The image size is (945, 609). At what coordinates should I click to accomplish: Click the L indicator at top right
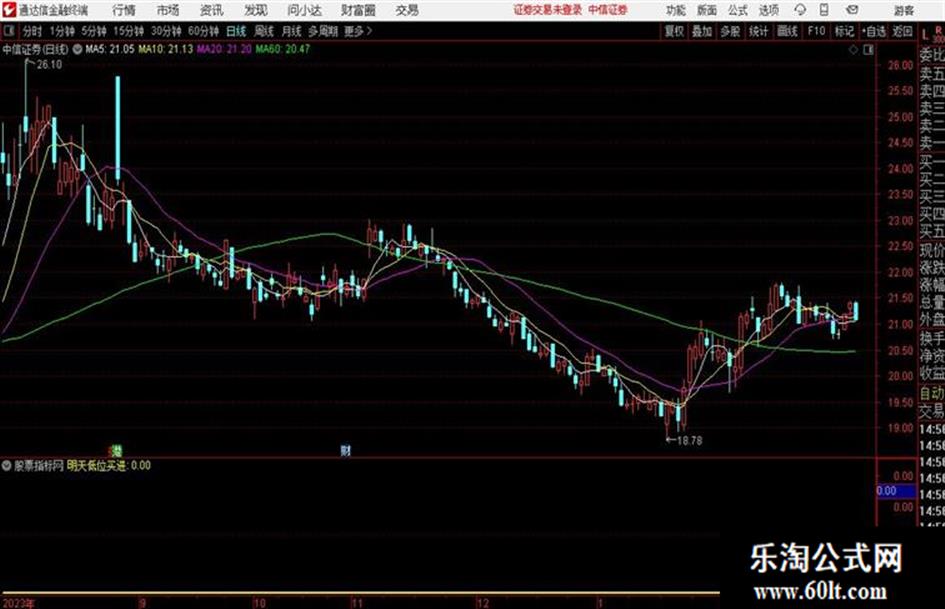click(x=925, y=35)
